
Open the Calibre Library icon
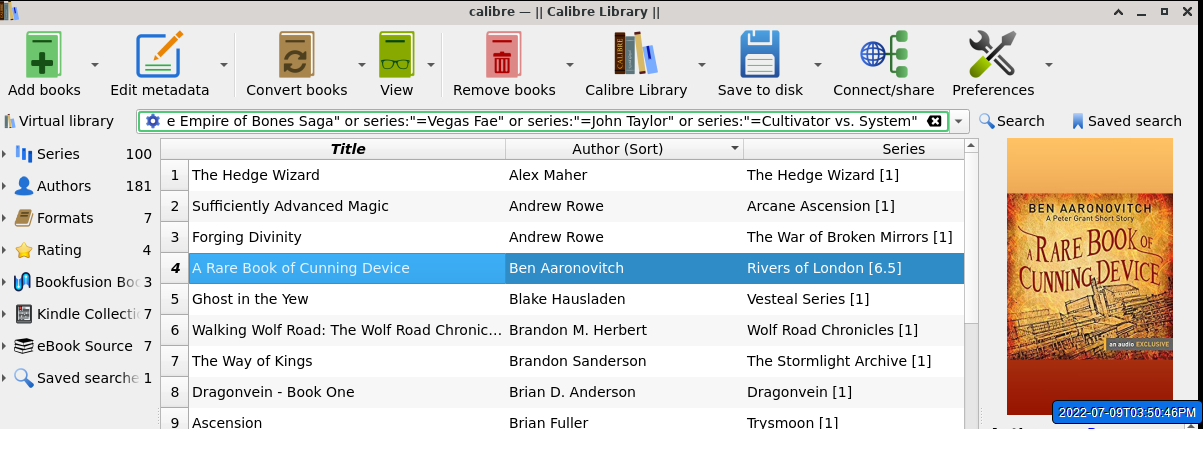click(x=635, y=54)
